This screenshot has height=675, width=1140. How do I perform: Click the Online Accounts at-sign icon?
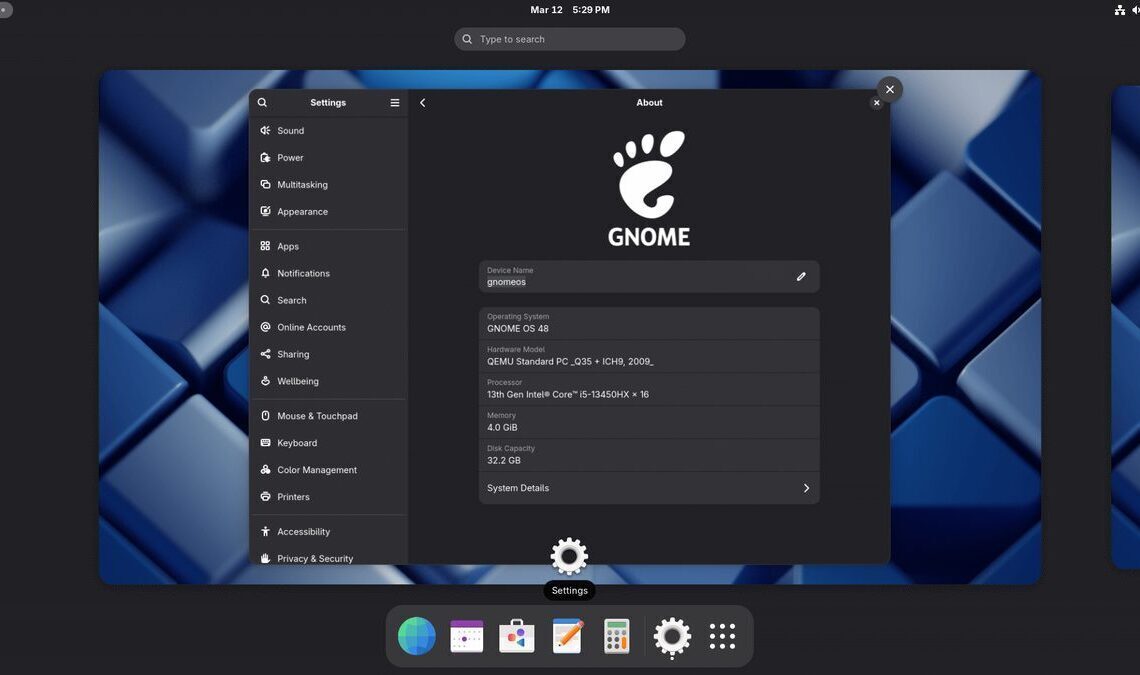[265, 327]
